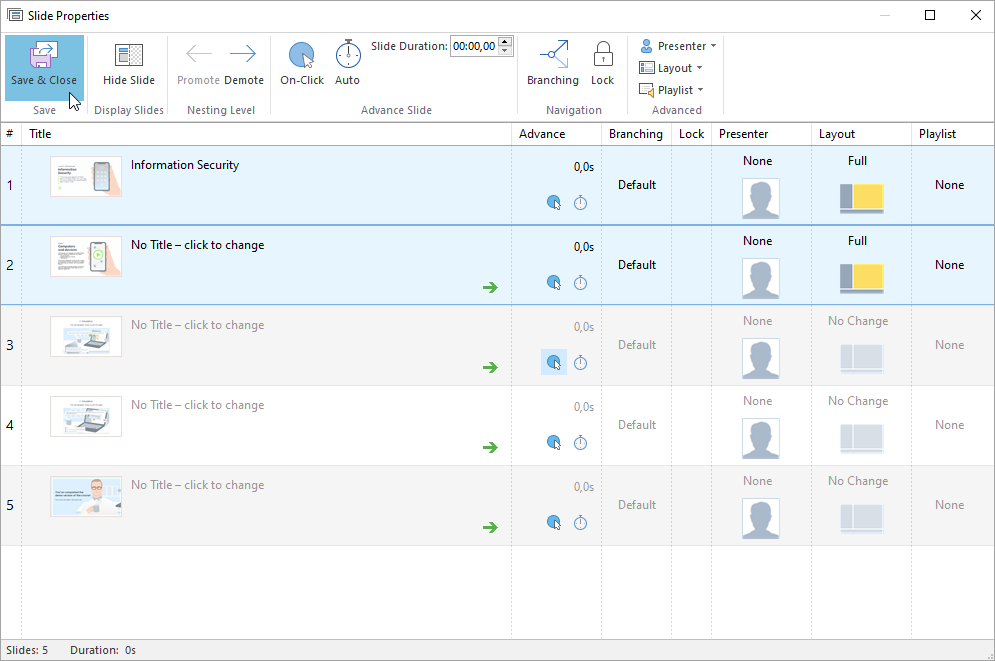Click the Save & Close icon
The width and height of the screenshot is (995, 661).
click(44, 56)
